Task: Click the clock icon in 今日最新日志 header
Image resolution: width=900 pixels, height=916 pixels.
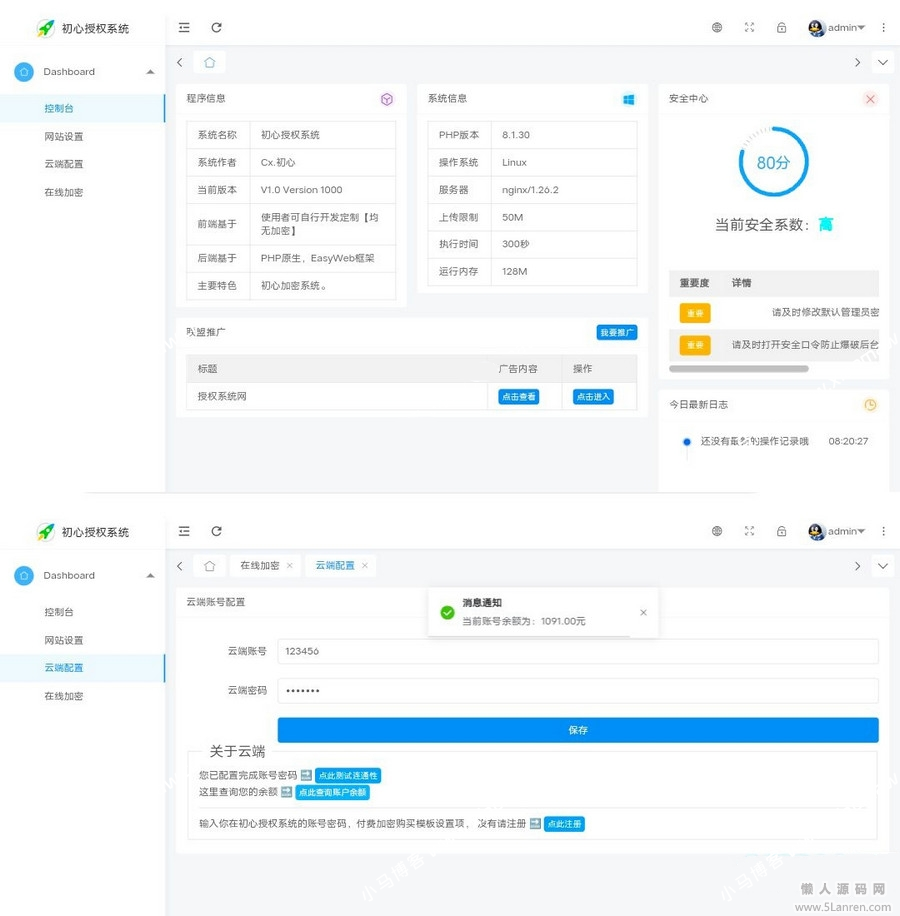Action: (x=870, y=405)
